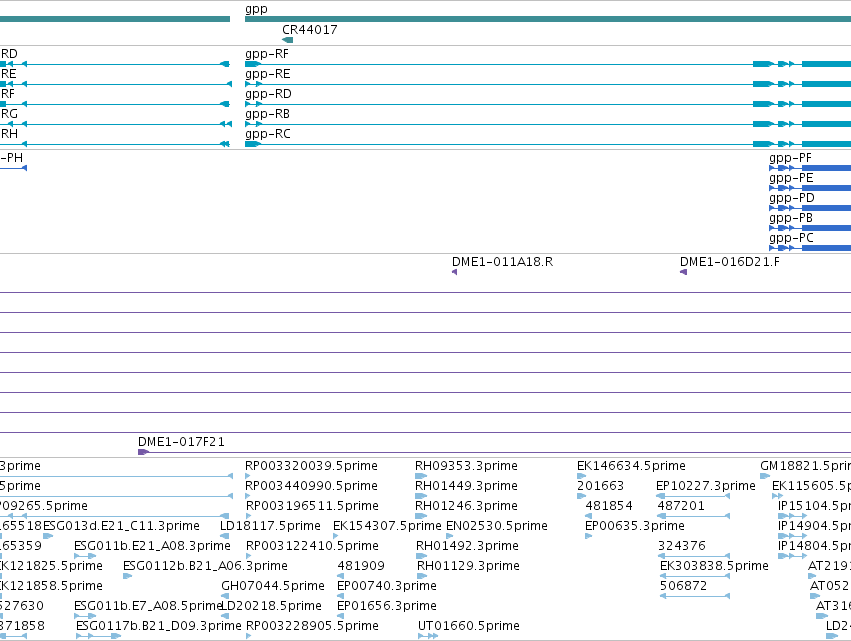Select EST ESG013d.E21_C11.3prime
851x641 pixels.
click(121, 526)
